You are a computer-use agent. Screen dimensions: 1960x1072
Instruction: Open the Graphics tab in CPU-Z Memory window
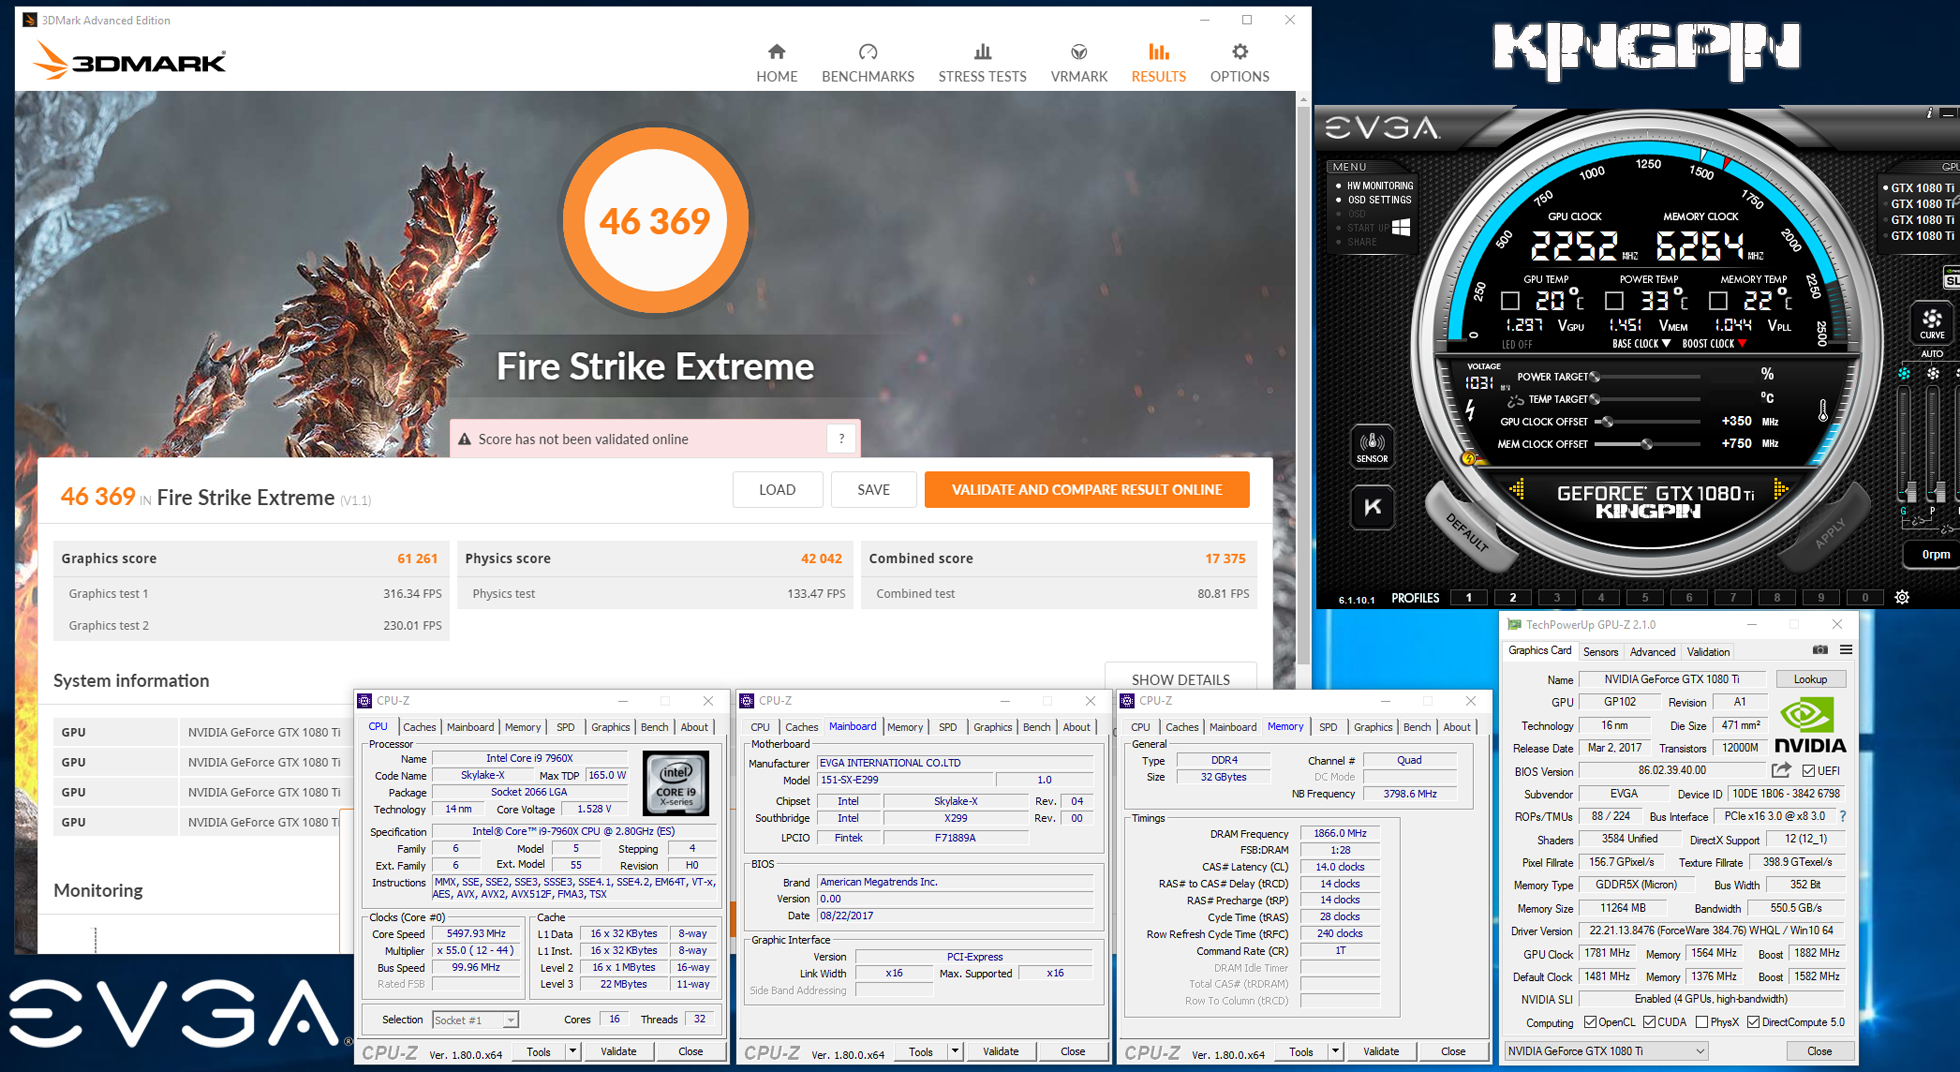pos(1373,727)
